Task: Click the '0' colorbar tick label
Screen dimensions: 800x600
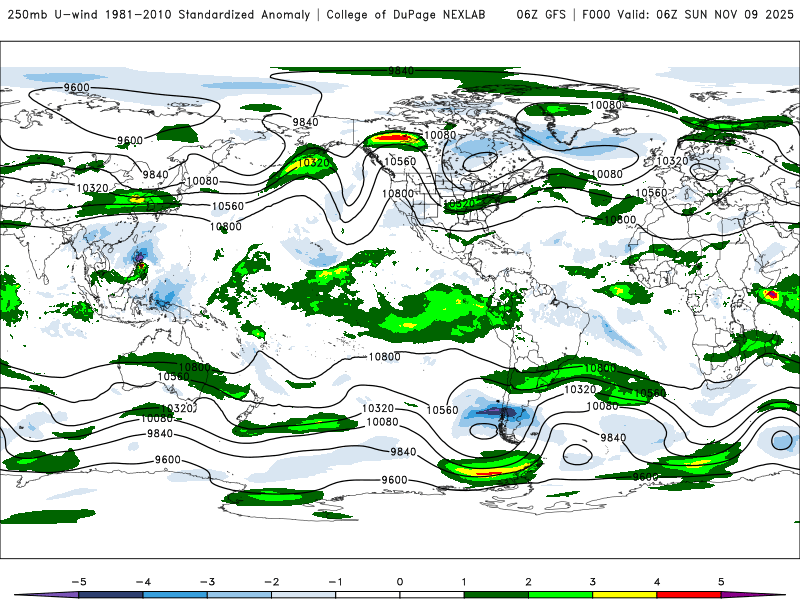Action: [399, 582]
